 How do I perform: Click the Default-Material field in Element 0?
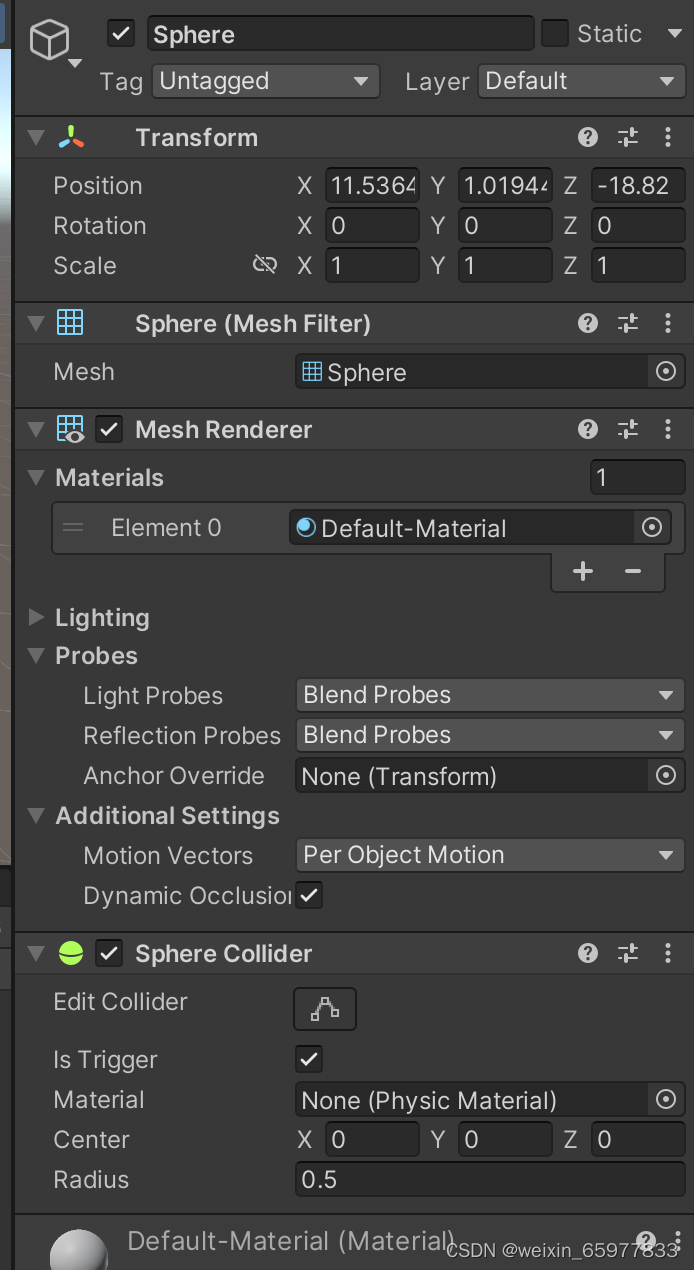(462, 528)
